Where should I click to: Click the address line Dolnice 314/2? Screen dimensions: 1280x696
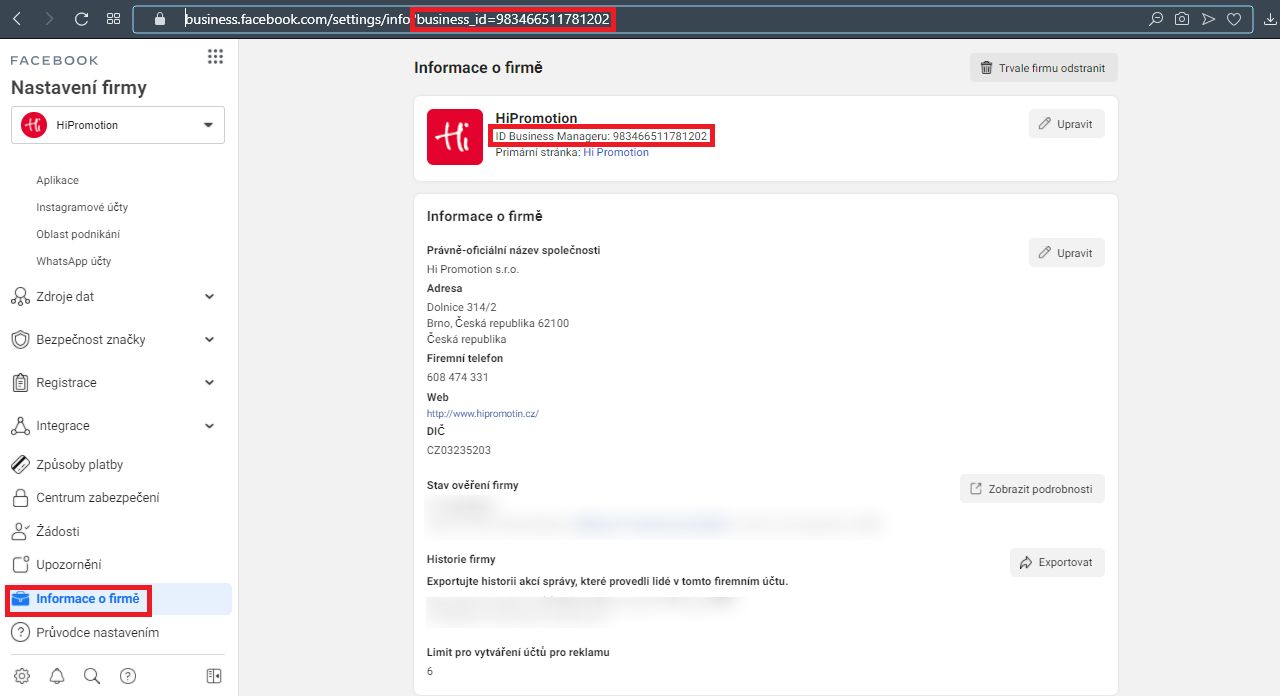pyautogui.click(x=462, y=307)
